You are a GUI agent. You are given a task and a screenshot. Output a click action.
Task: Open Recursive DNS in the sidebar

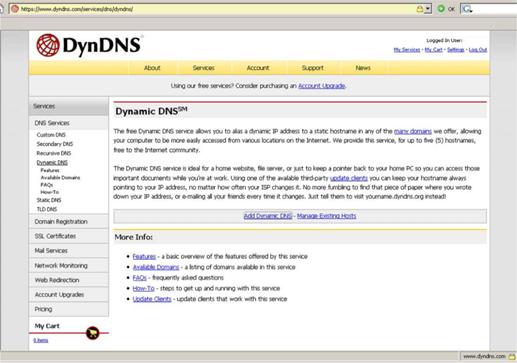pos(54,153)
